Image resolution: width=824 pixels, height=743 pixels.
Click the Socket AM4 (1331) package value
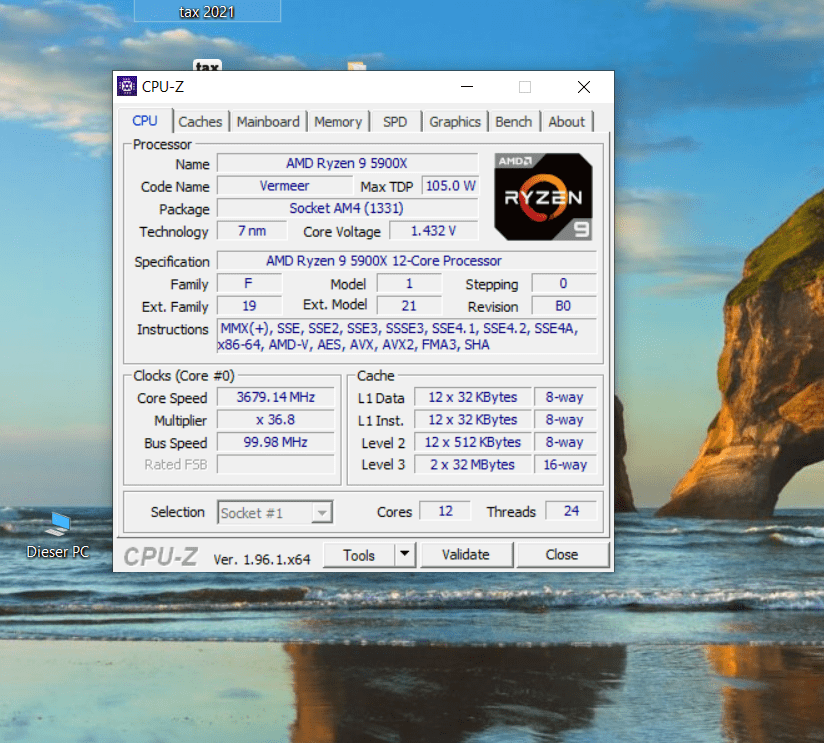coord(347,209)
